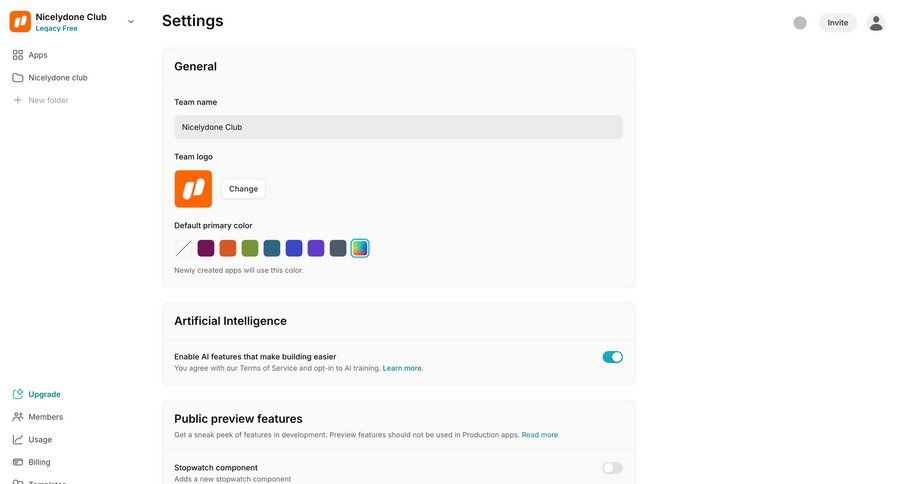This screenshot has height=484, width=900.
Task: Disable the AI features toggle
Action: (x=612, y=357)
